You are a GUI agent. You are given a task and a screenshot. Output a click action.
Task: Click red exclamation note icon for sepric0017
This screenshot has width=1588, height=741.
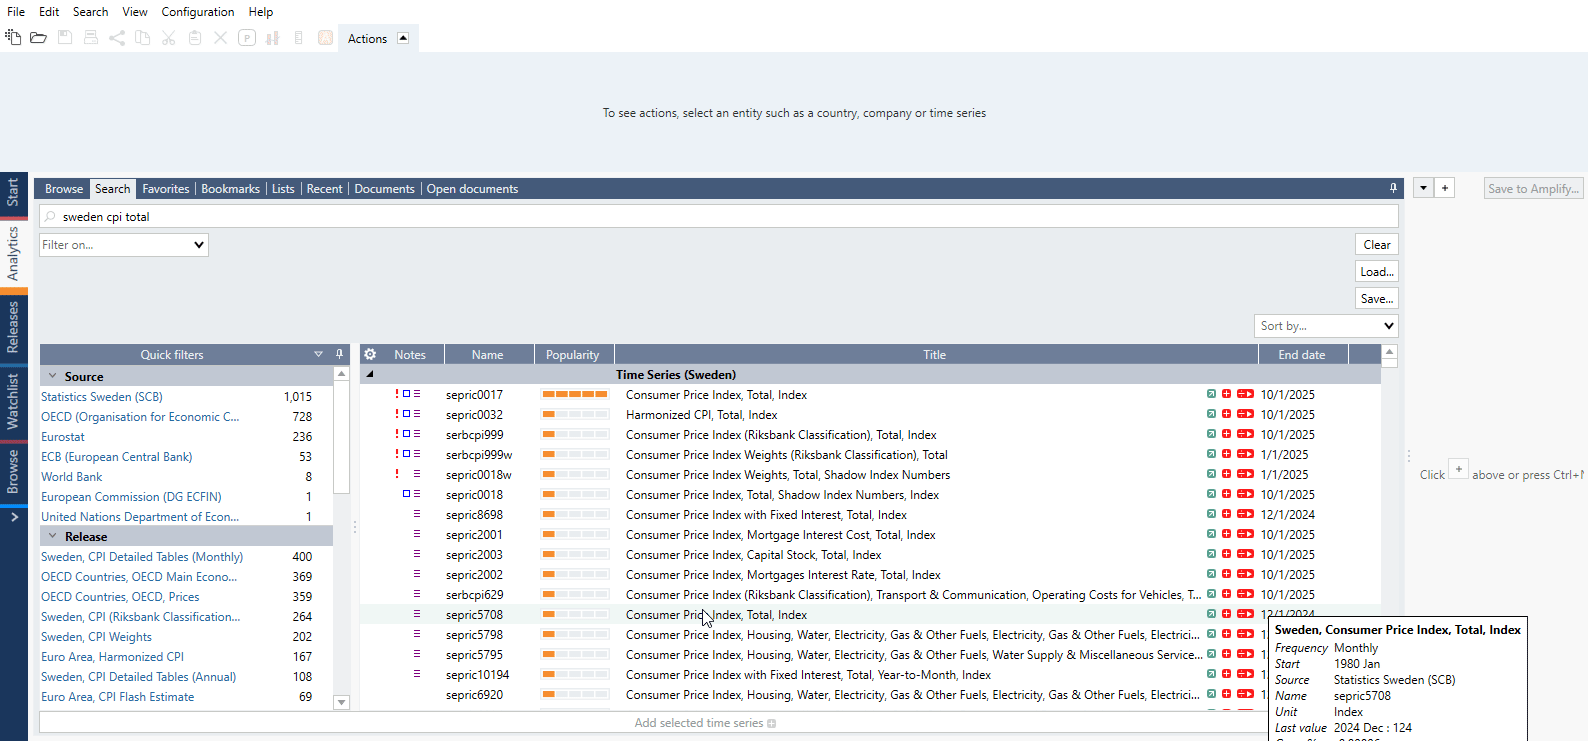[397, 394]
